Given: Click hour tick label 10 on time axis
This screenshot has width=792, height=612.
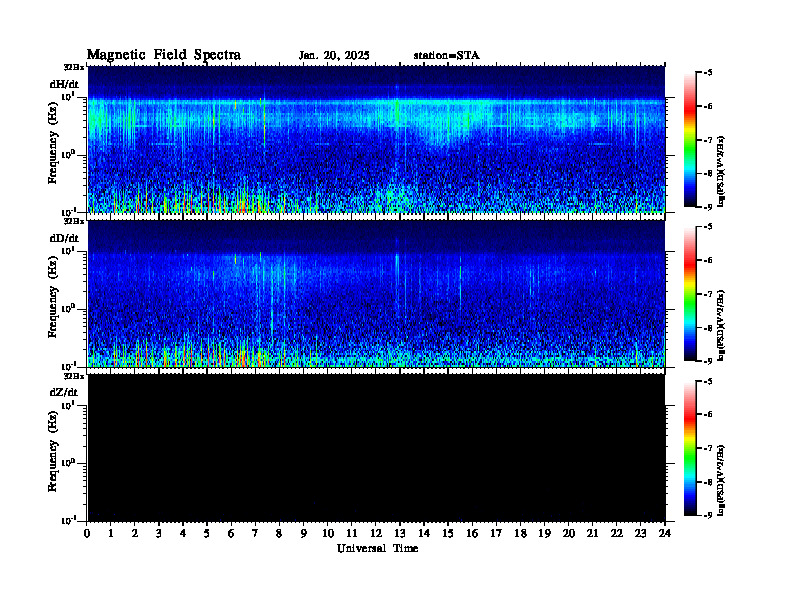Looking at the screenshot, I should coord(328,533).
